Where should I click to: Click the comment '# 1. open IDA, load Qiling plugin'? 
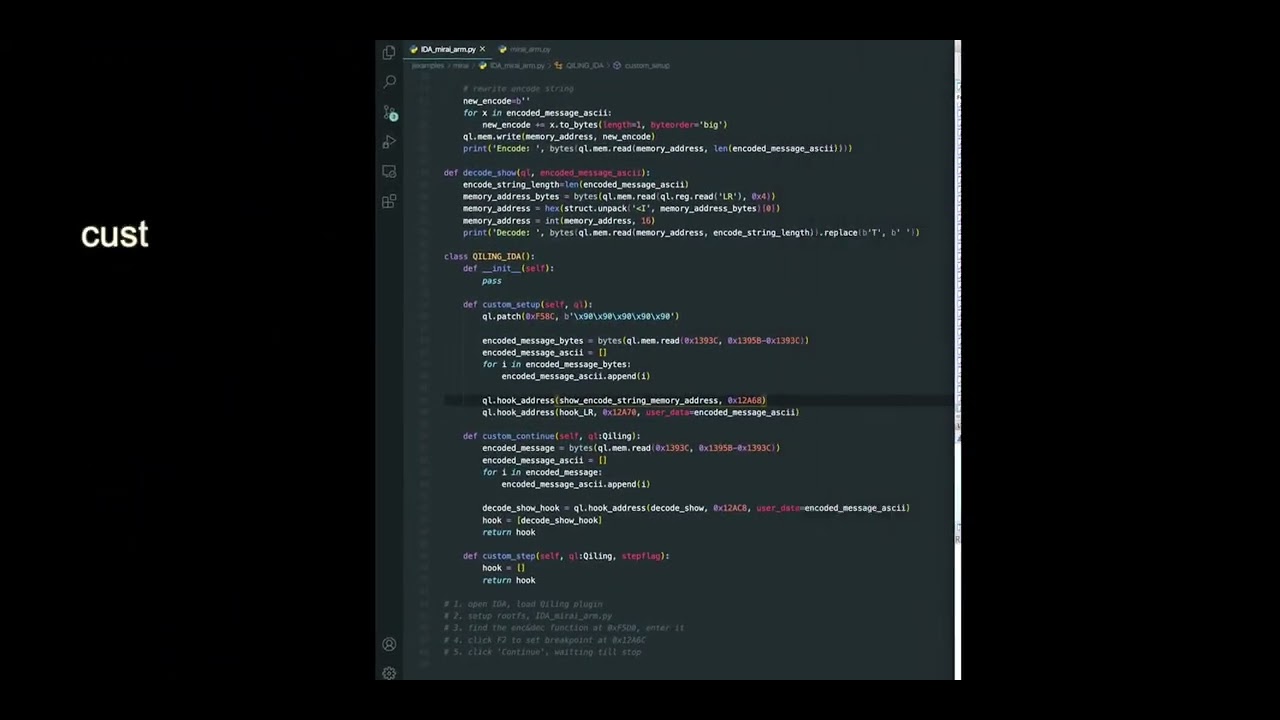tap(523, 604)
